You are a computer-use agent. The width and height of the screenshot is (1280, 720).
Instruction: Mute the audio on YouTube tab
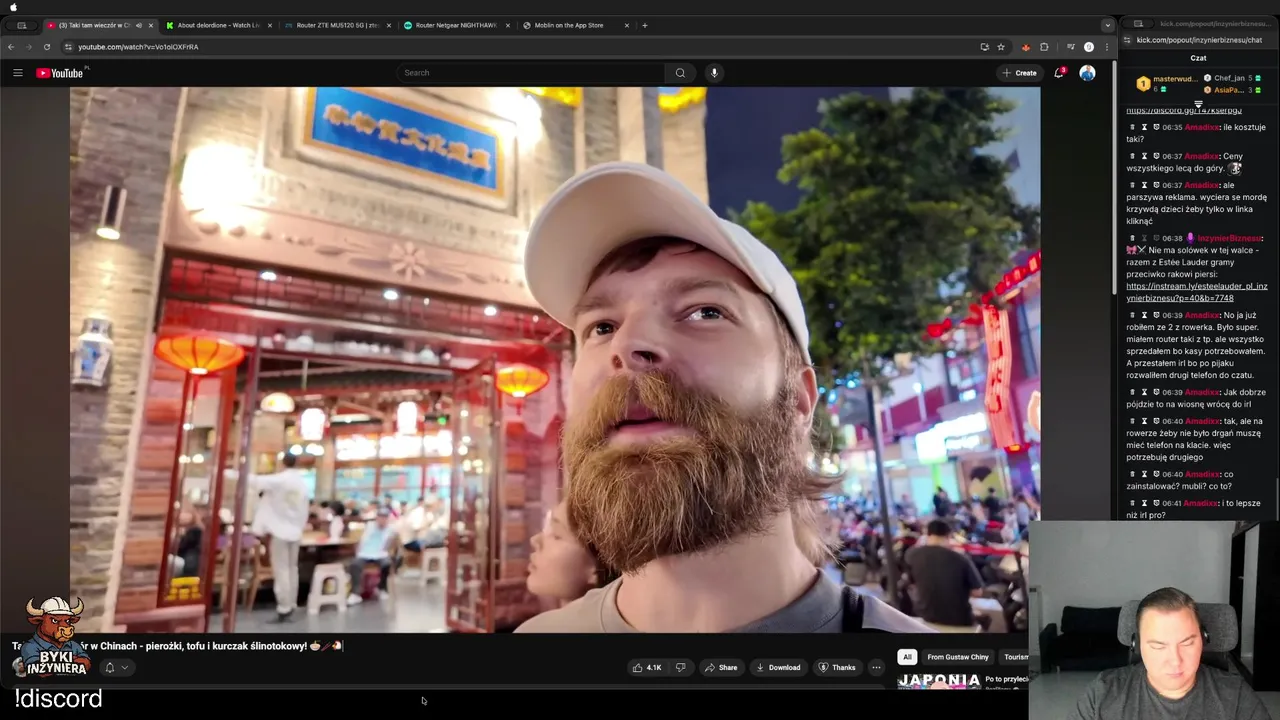tap(138, 25)
